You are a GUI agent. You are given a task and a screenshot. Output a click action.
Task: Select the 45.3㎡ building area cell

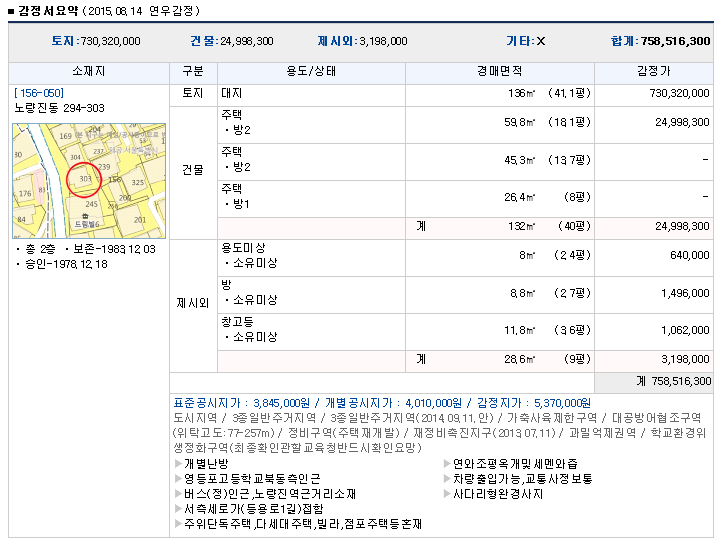click(x=500, y=162)
